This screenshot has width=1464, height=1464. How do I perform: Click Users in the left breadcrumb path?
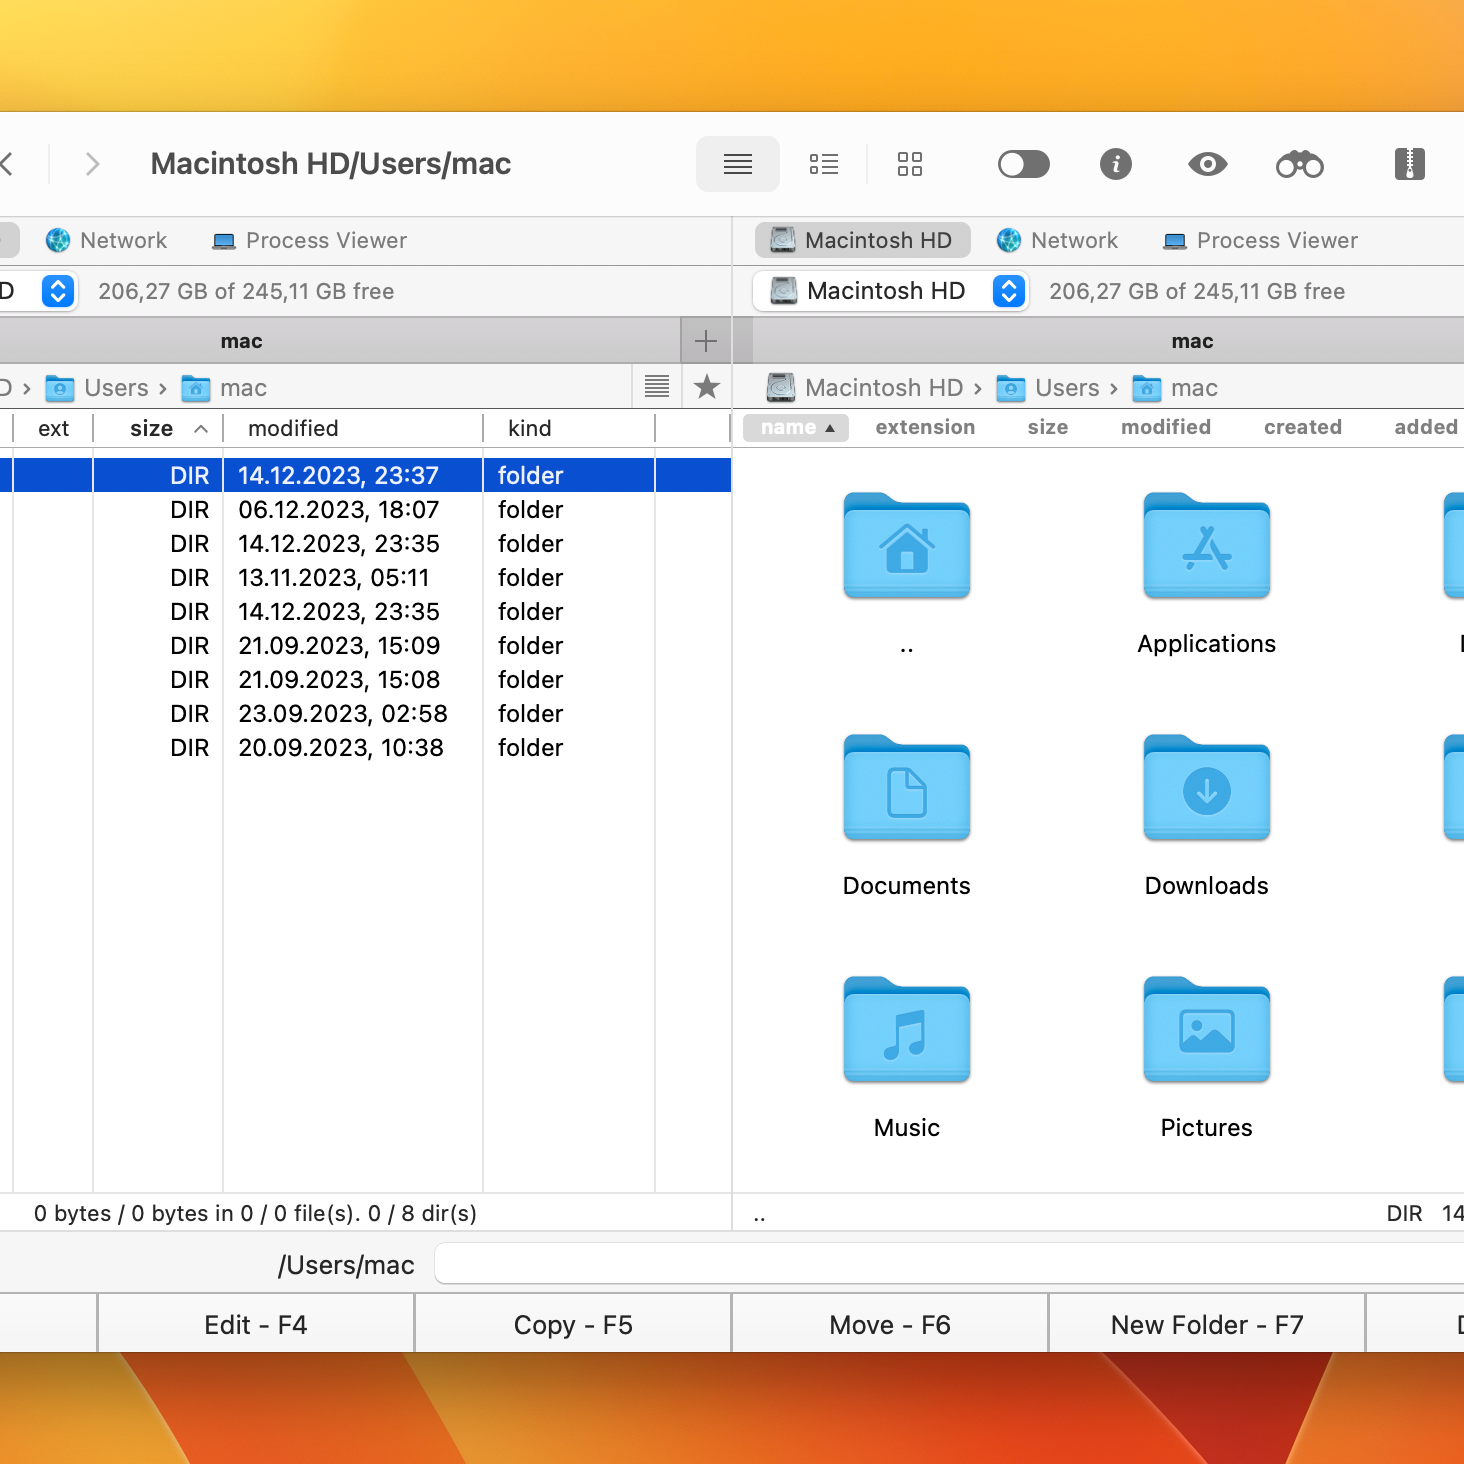point(98,388)
